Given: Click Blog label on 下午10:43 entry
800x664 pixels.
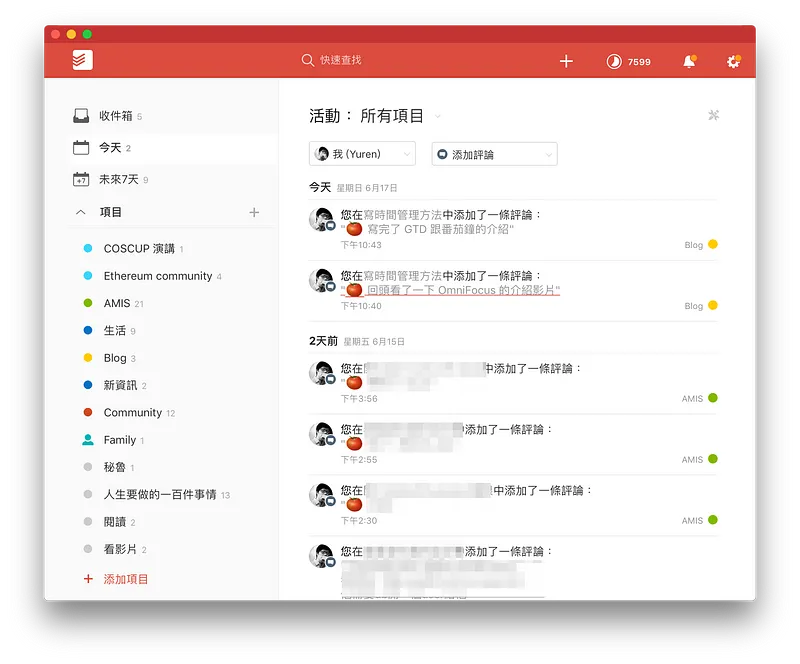Looking at the screenshot, I should (x=693, y=245).
